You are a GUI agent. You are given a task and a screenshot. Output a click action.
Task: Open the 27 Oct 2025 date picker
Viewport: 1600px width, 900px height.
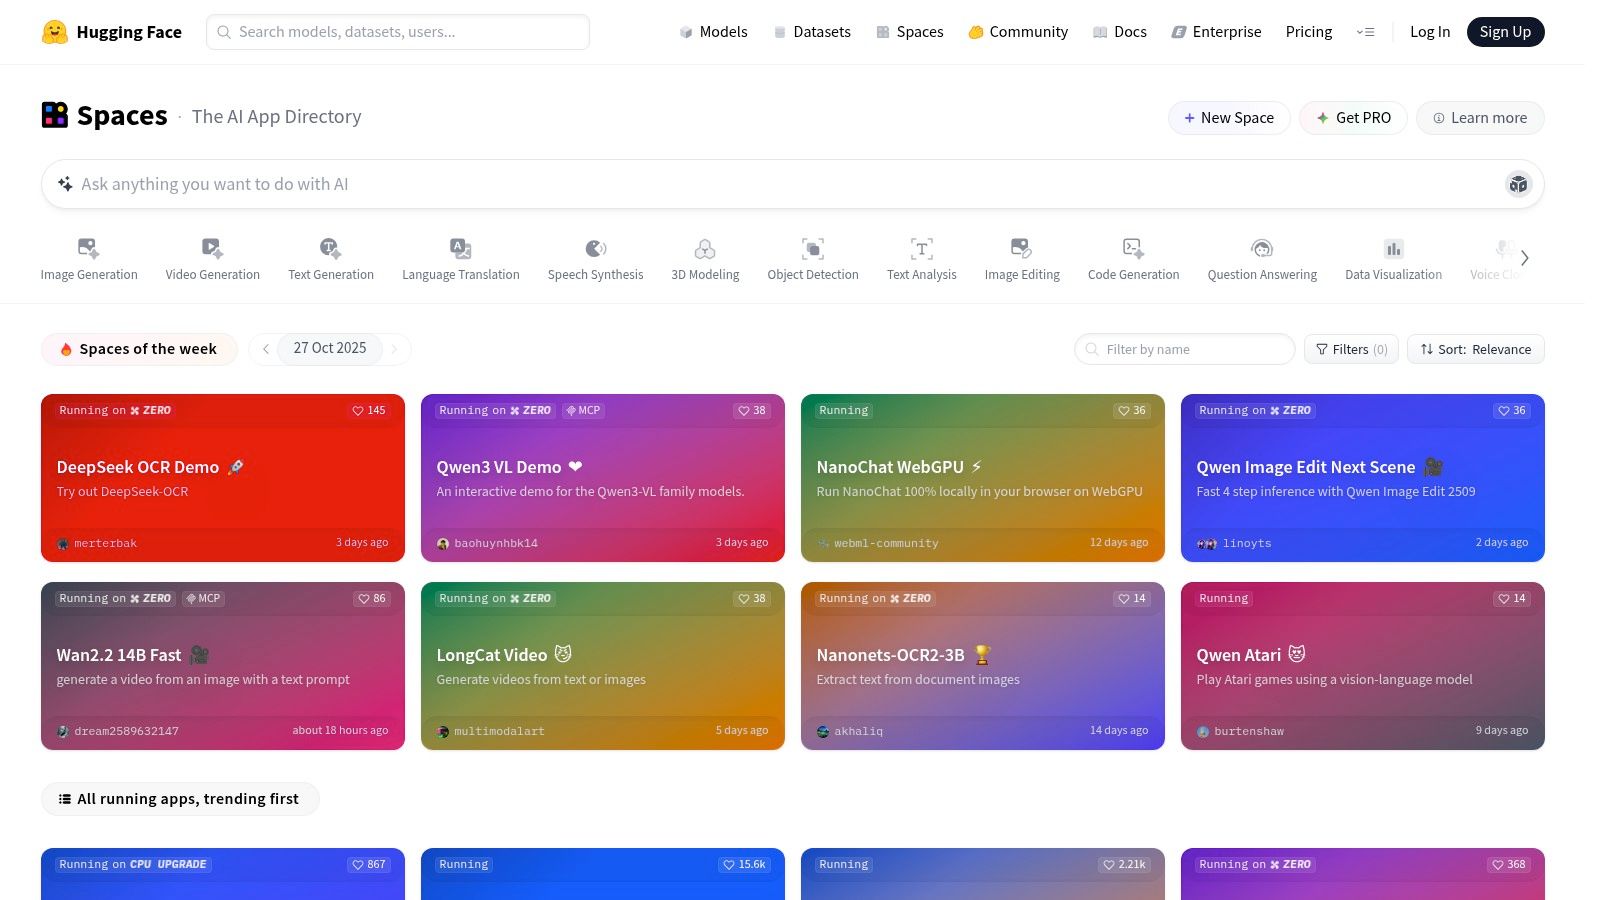tap(330, 348)
